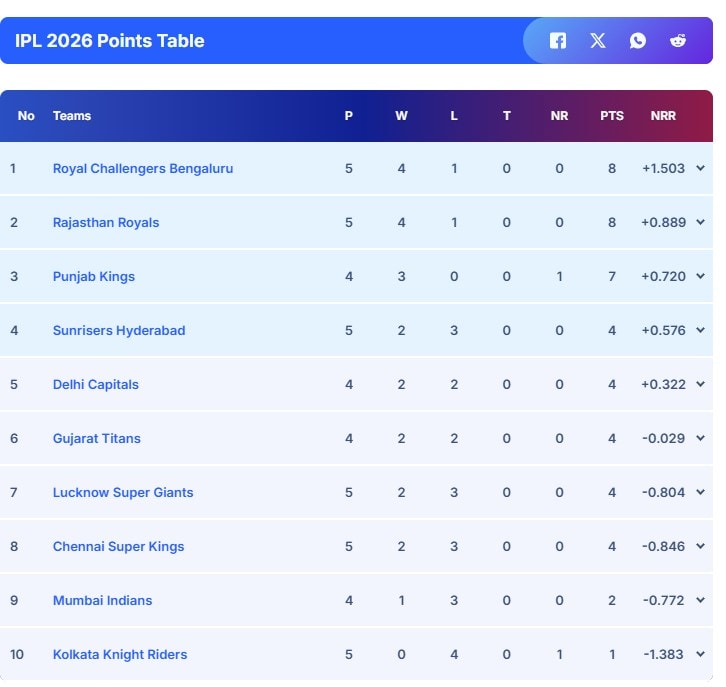The width and height of the screenshot is (726, 687).
Task: Share the points table on Facebook
Action: pos(558,41)
